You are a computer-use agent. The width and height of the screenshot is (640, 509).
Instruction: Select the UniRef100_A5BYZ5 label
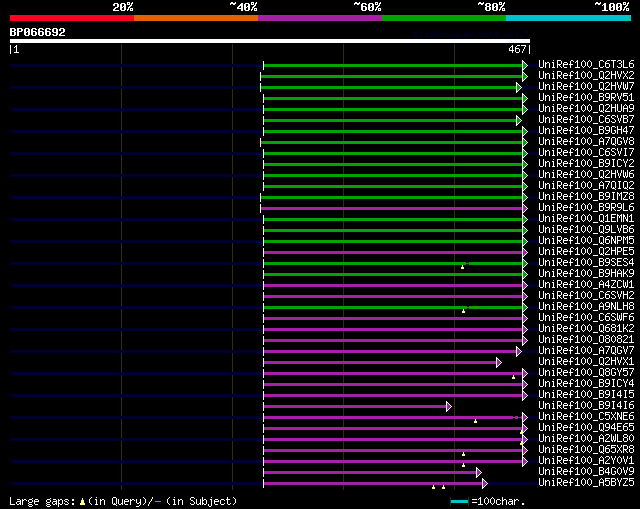(x=586, y=483)
